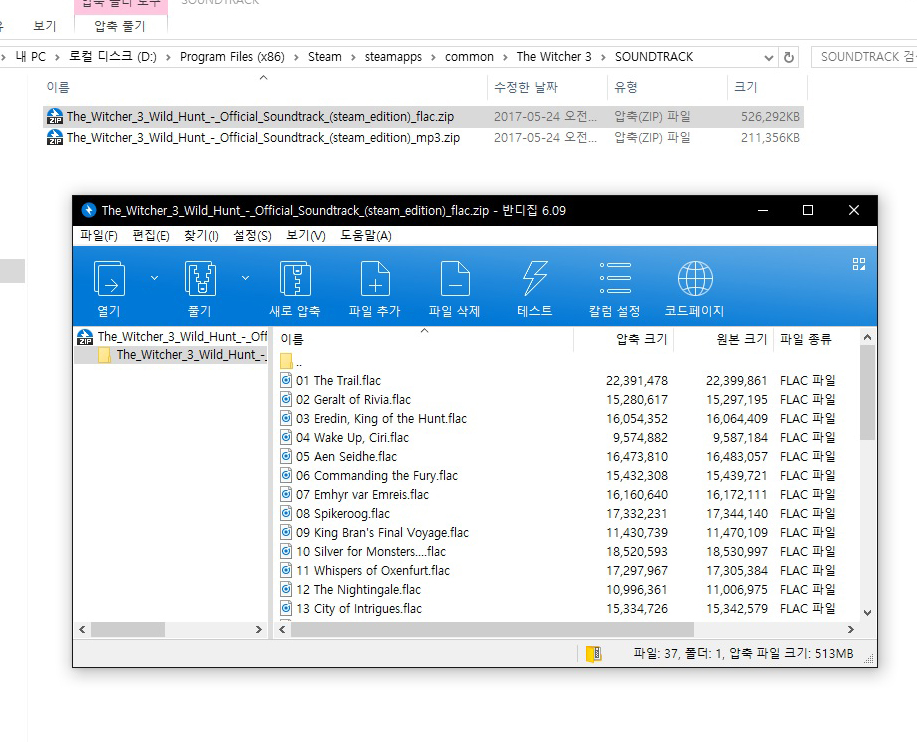
Task: Select the The_Witcher_3_Wild_Hunt_ folder in the tree
Action: click(181, 355)
